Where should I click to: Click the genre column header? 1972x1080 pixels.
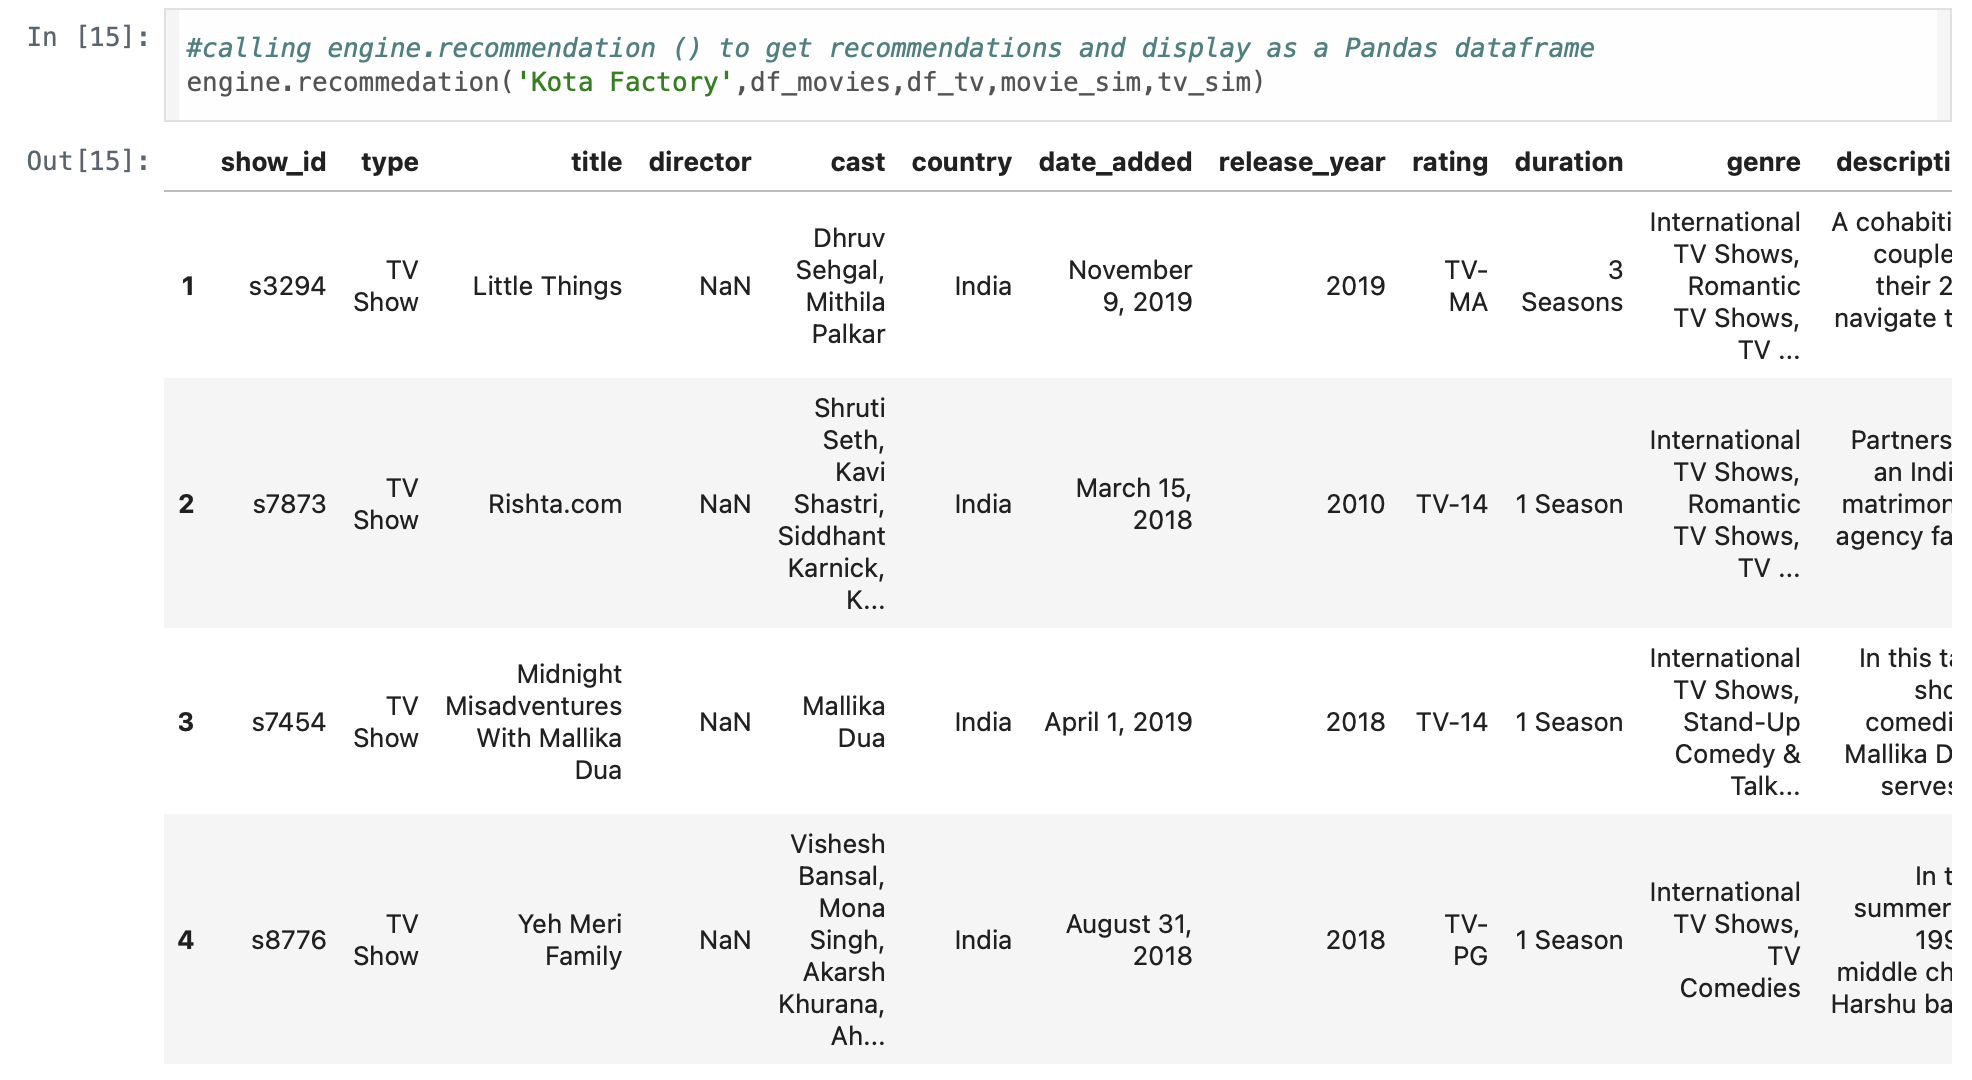click(x=1763, y=162)
